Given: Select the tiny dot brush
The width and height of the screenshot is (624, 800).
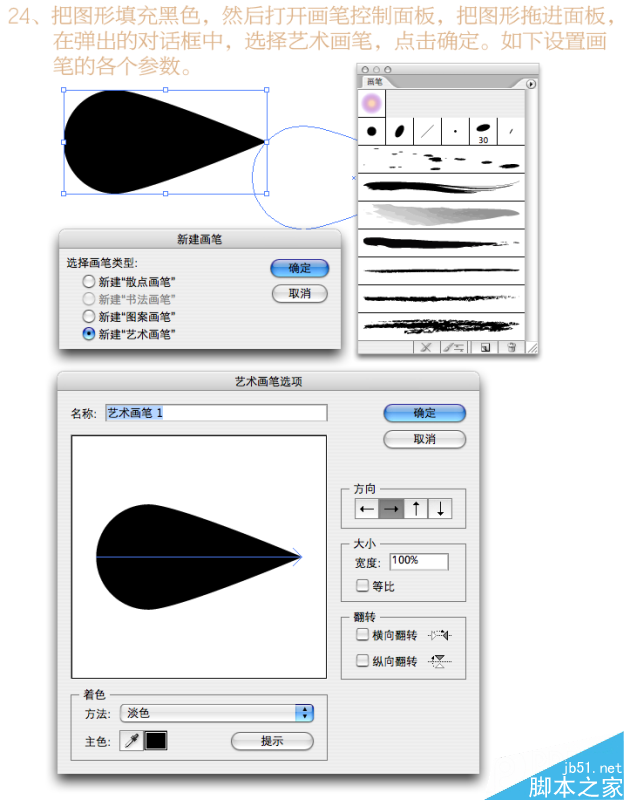Looking at the screenshot, I should 455,132.
